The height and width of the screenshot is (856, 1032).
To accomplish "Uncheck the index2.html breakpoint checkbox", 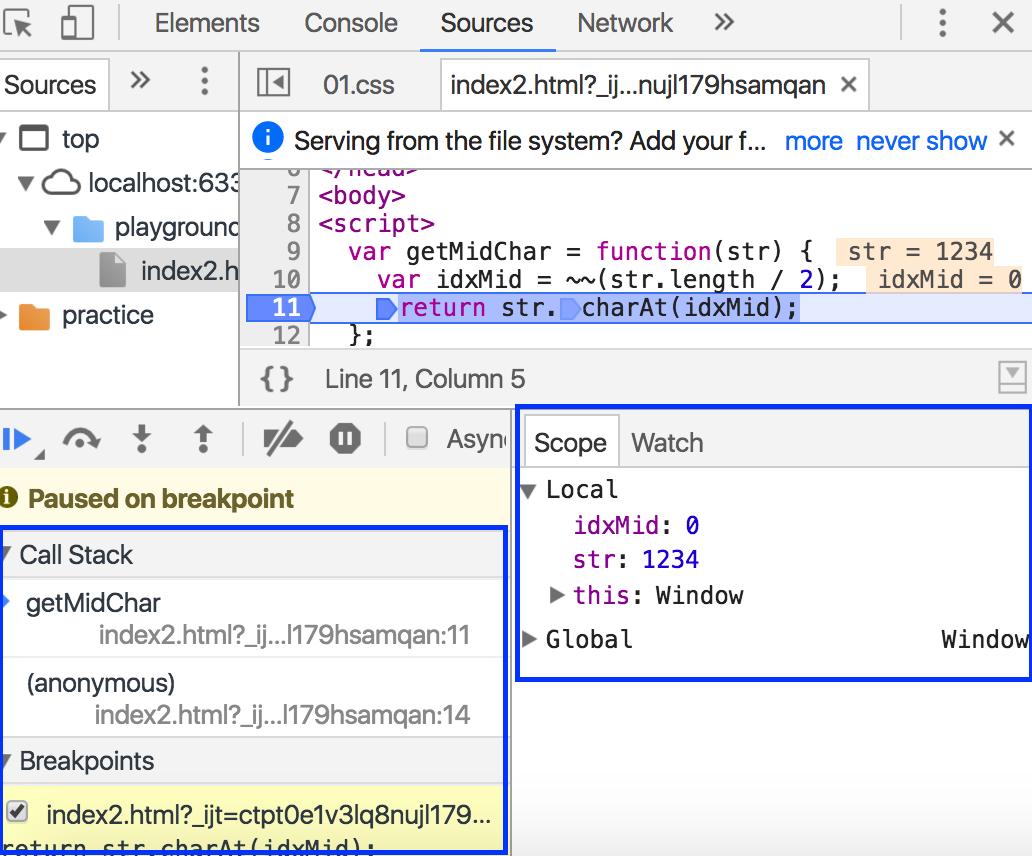I will [x=17, y=811].
